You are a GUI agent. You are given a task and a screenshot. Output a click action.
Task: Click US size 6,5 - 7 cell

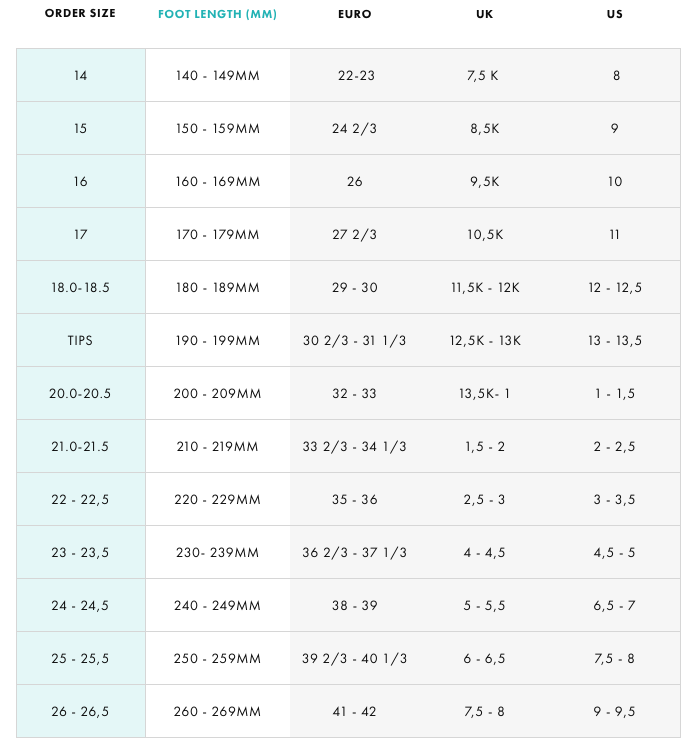615,605
